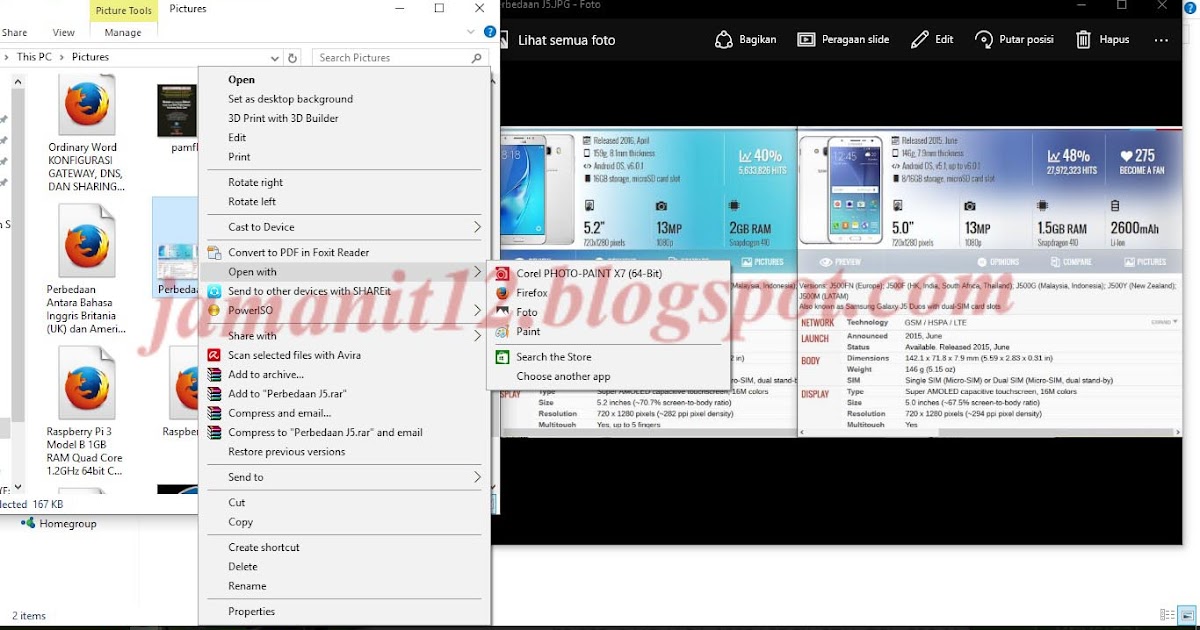The height and width of the screenshot is (630, 1200).
Task: Switch to large icons view in status bar
Action: pyautogui.click(x=1186, y=615)
